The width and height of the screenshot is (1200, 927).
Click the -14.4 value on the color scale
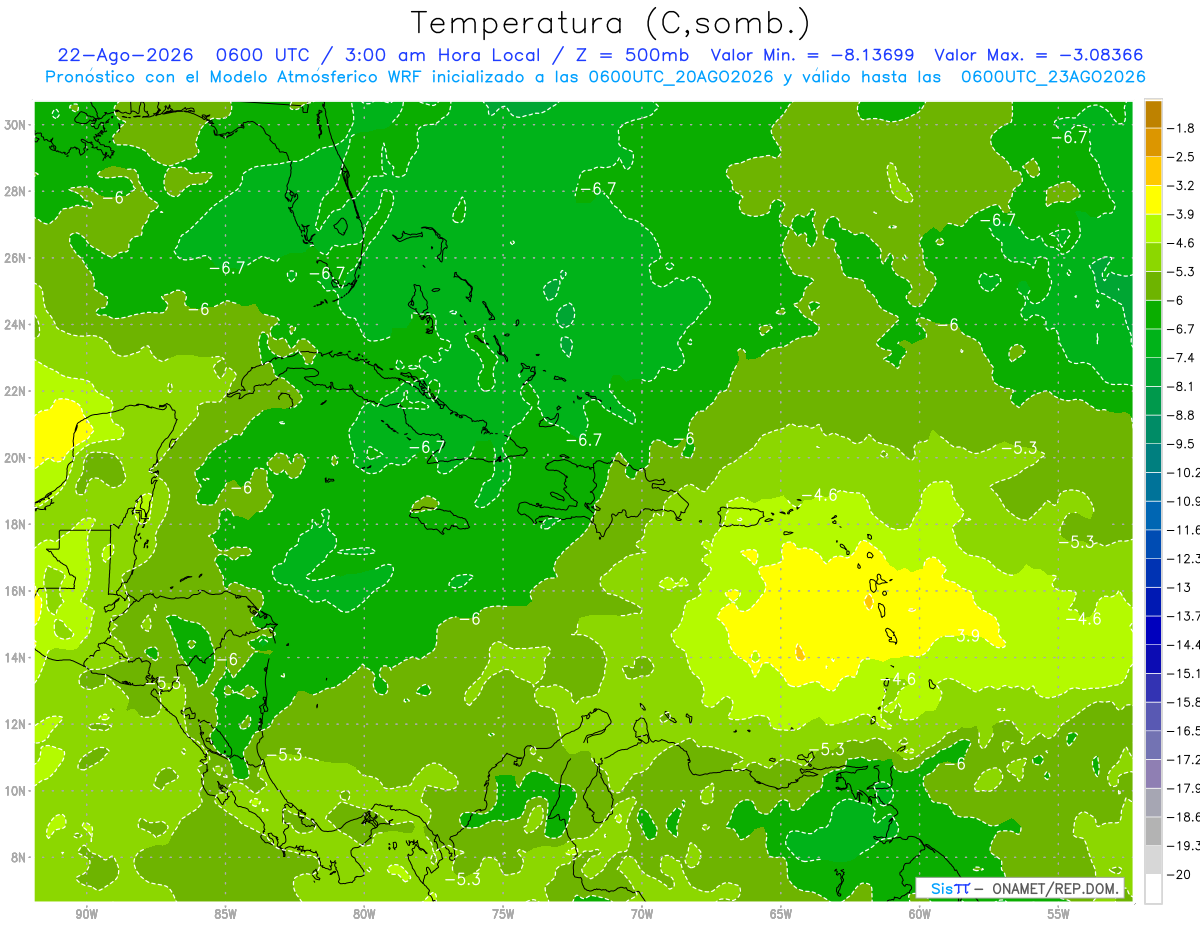point(1184,644)
